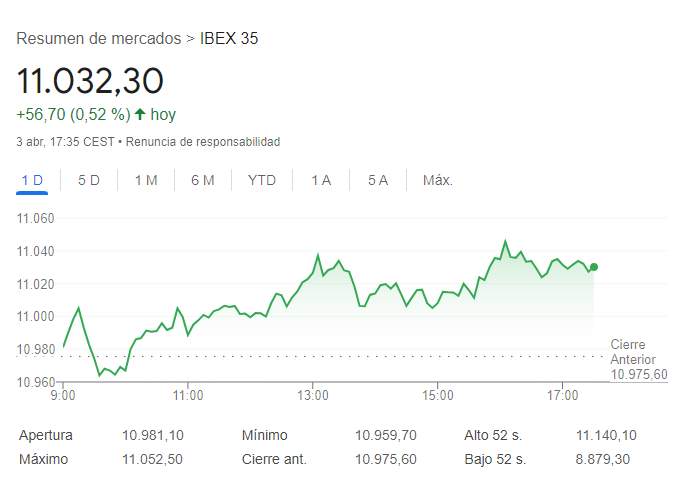Screen dimensions: 690x479
Task: Click the Cierre Anterior 10.975,60 label
Action: pyautogui.click(x=639, y=359)
